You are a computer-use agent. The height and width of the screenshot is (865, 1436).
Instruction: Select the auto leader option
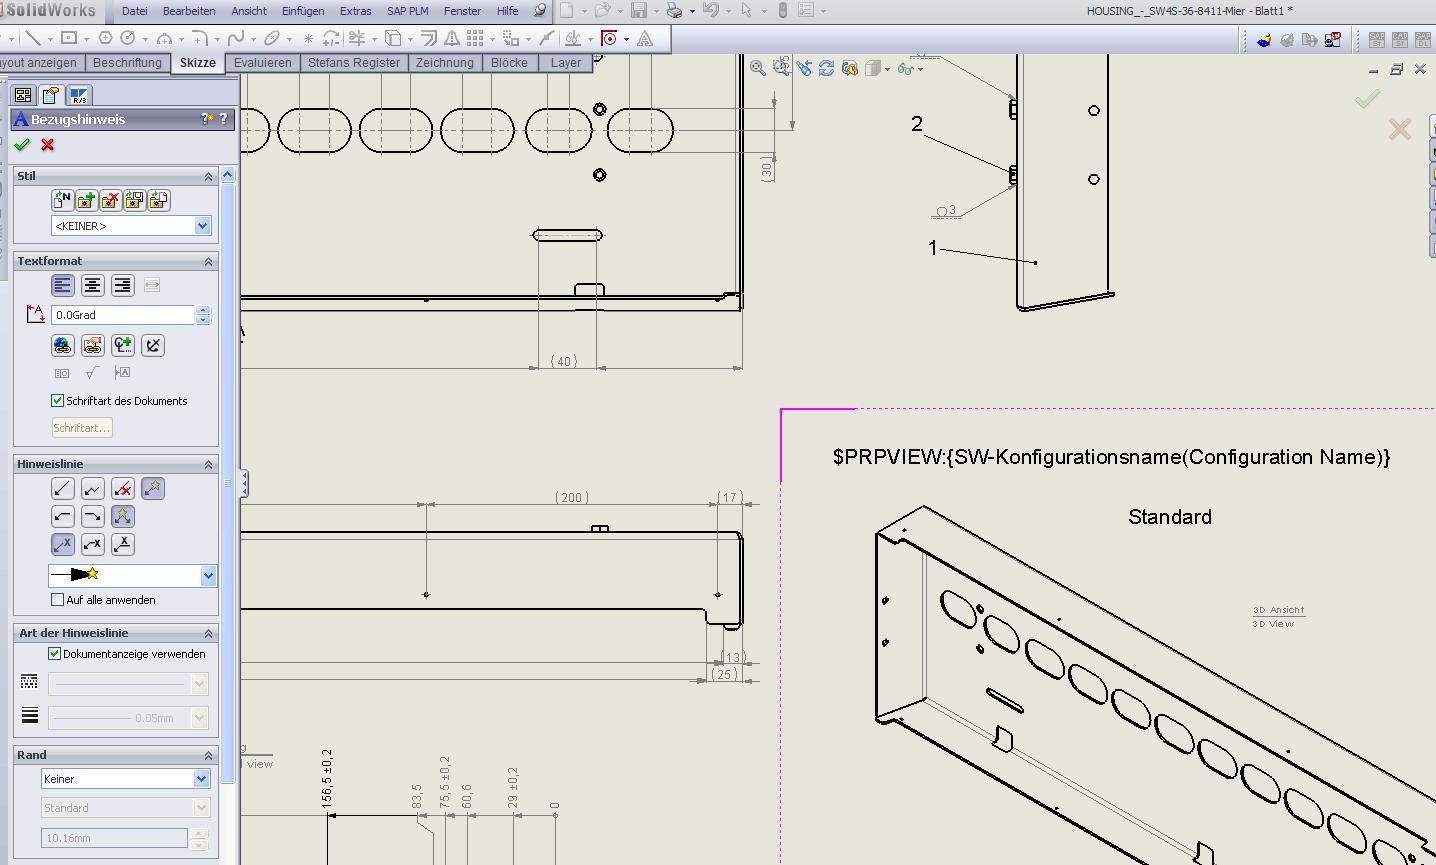click(x=152, y=488)
